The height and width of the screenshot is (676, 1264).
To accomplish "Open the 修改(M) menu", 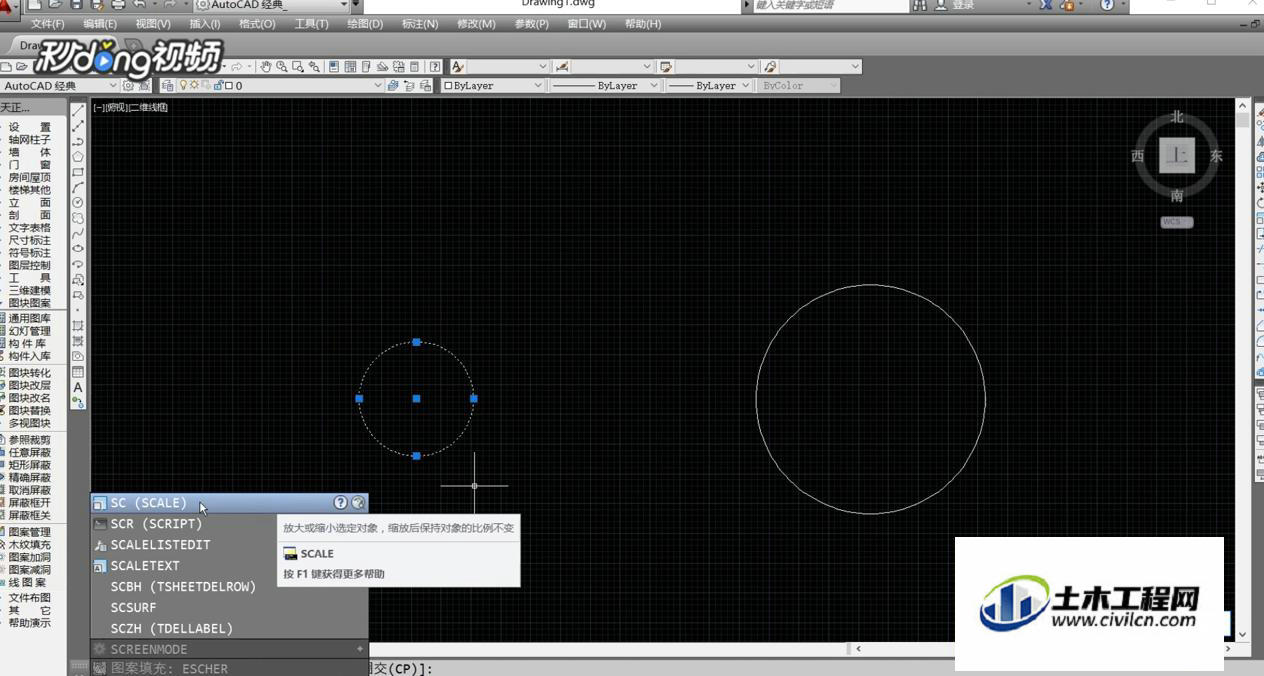I will click(x=476, y=24).
